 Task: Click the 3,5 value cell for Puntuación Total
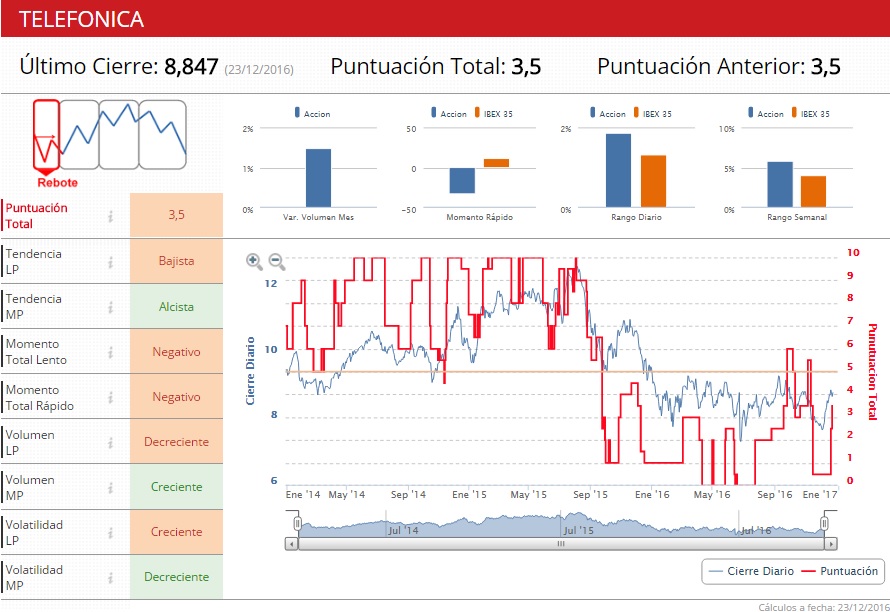[x=177, y=215]
